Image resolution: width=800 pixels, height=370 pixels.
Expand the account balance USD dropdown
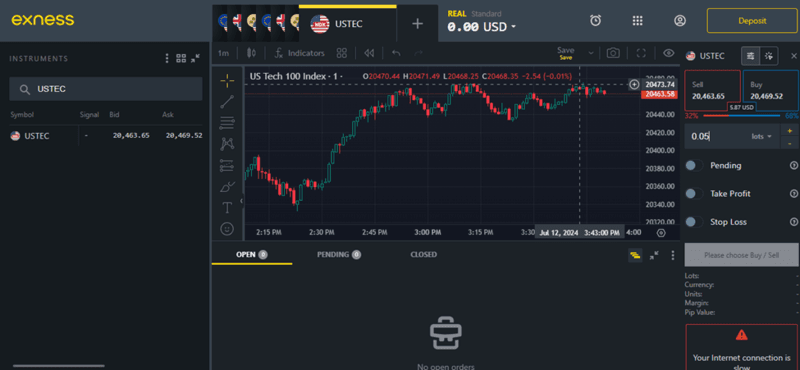coord(513,27)
